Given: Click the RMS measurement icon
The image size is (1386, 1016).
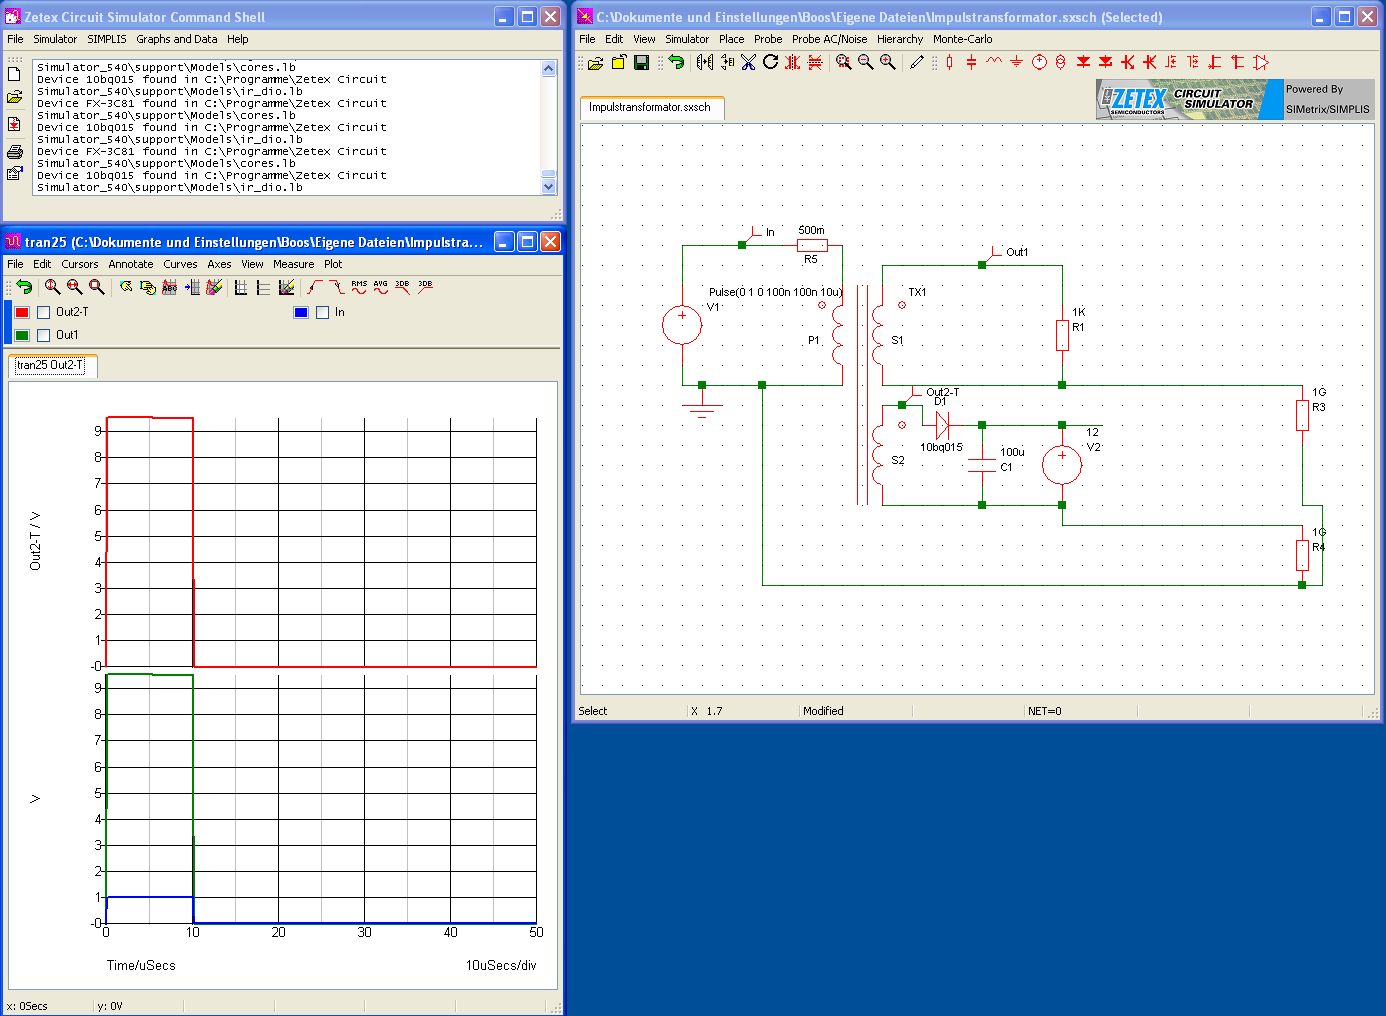Looking at the screenshot, I should [359, 287].
